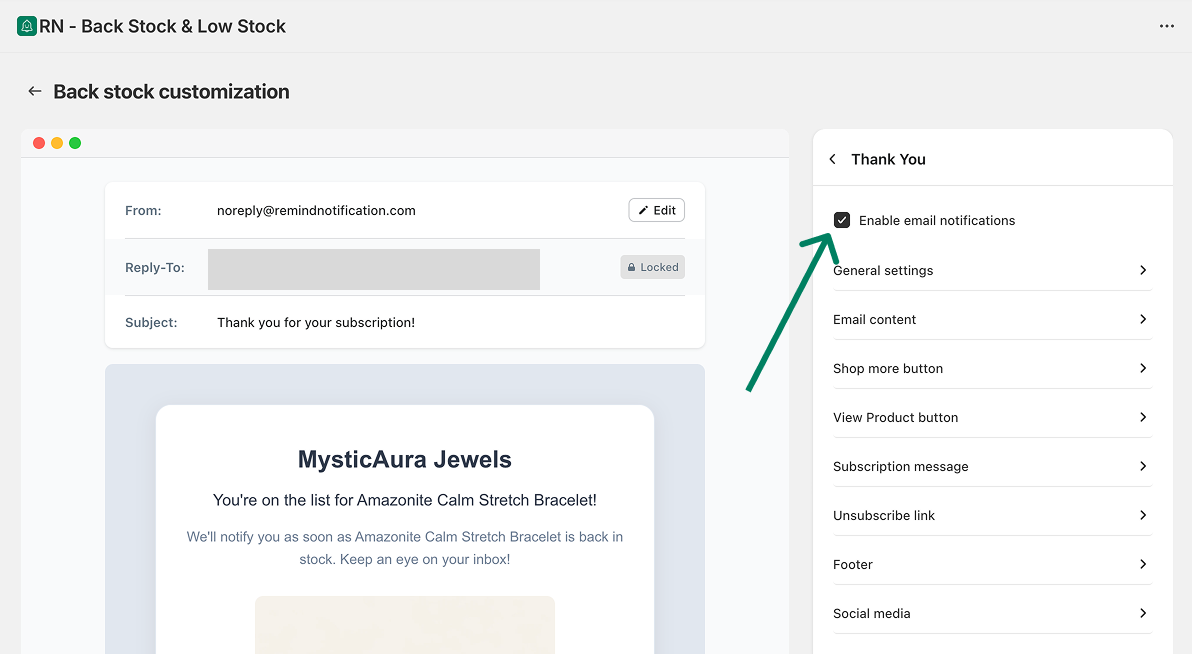Click the yellow window dot
Screen dimensions: 1192x654
coord(57,143)
